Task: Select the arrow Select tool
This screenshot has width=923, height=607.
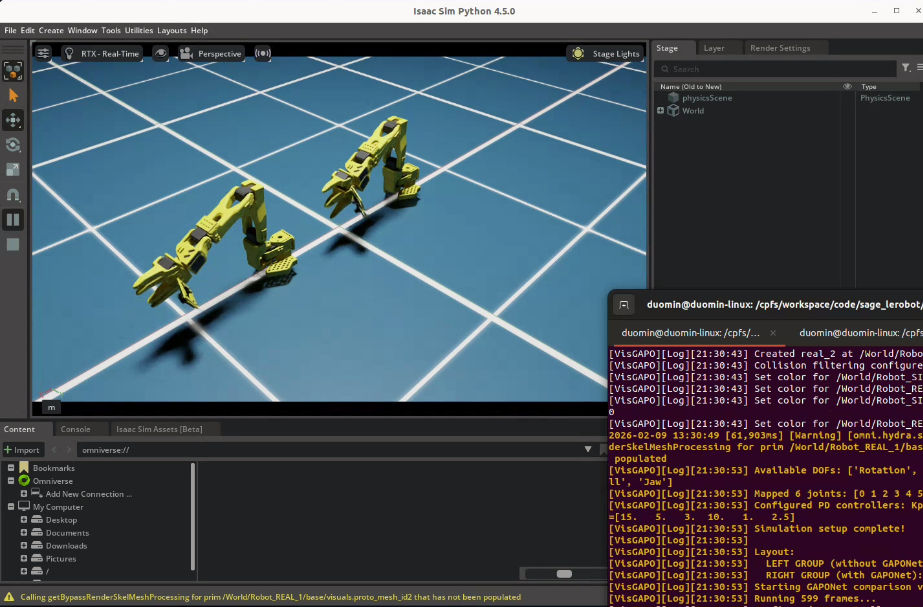Action: click(13, 95)
